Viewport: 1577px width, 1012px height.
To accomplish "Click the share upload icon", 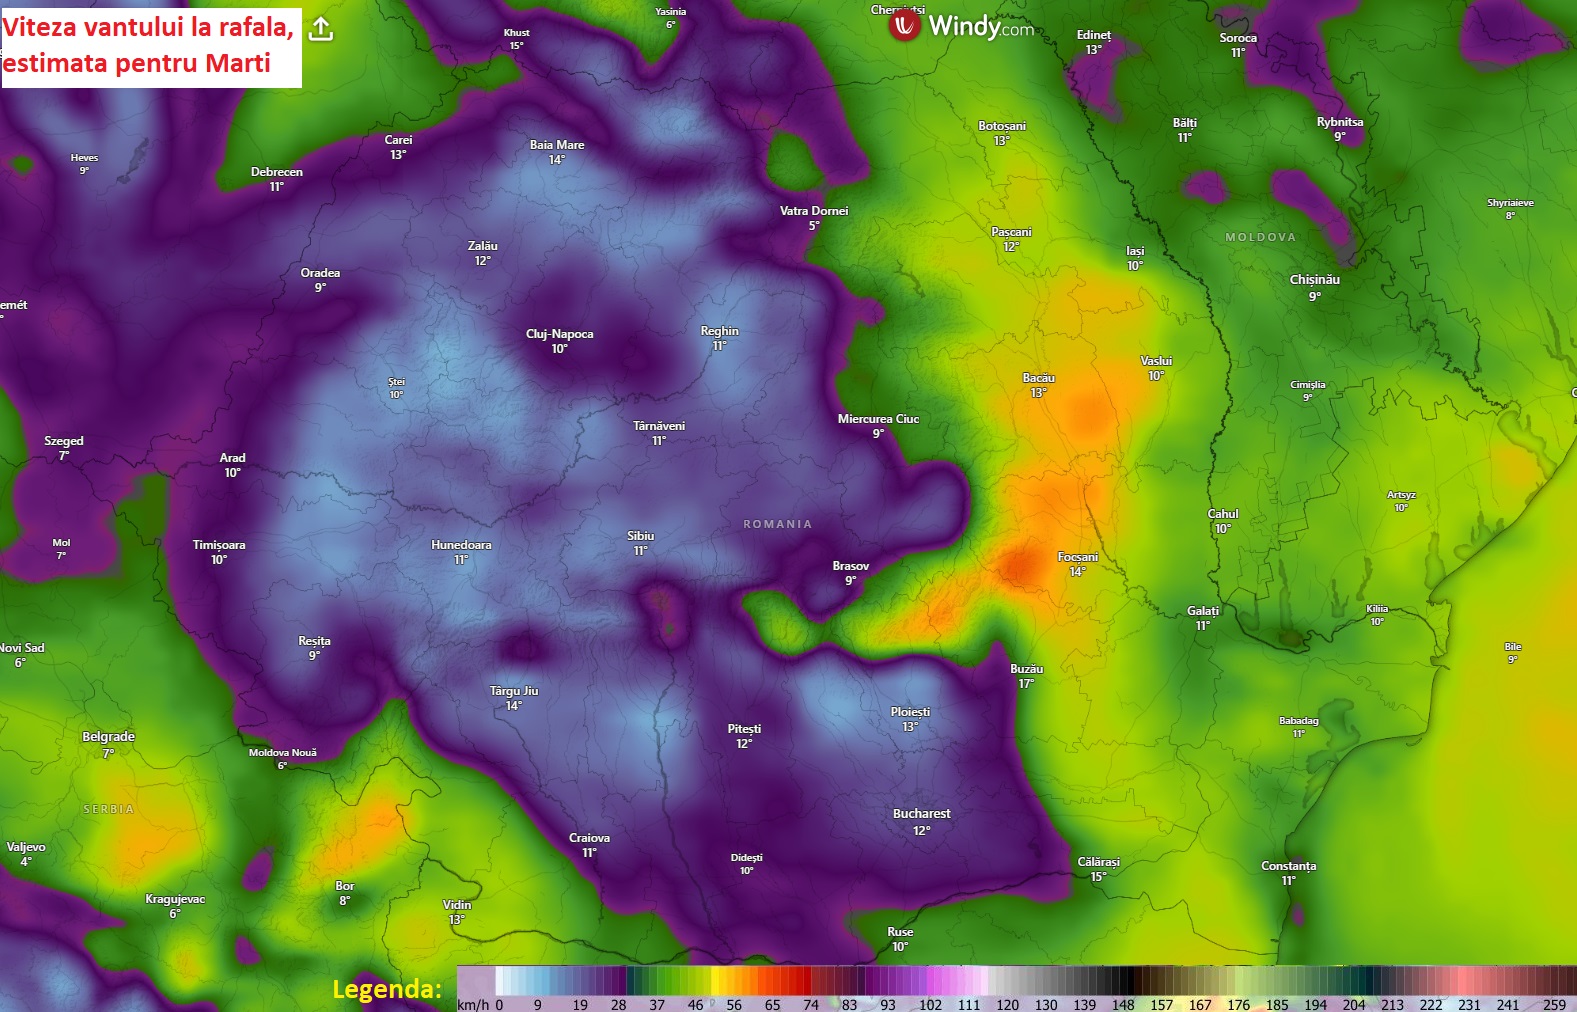I will click(x=321, y=29).
